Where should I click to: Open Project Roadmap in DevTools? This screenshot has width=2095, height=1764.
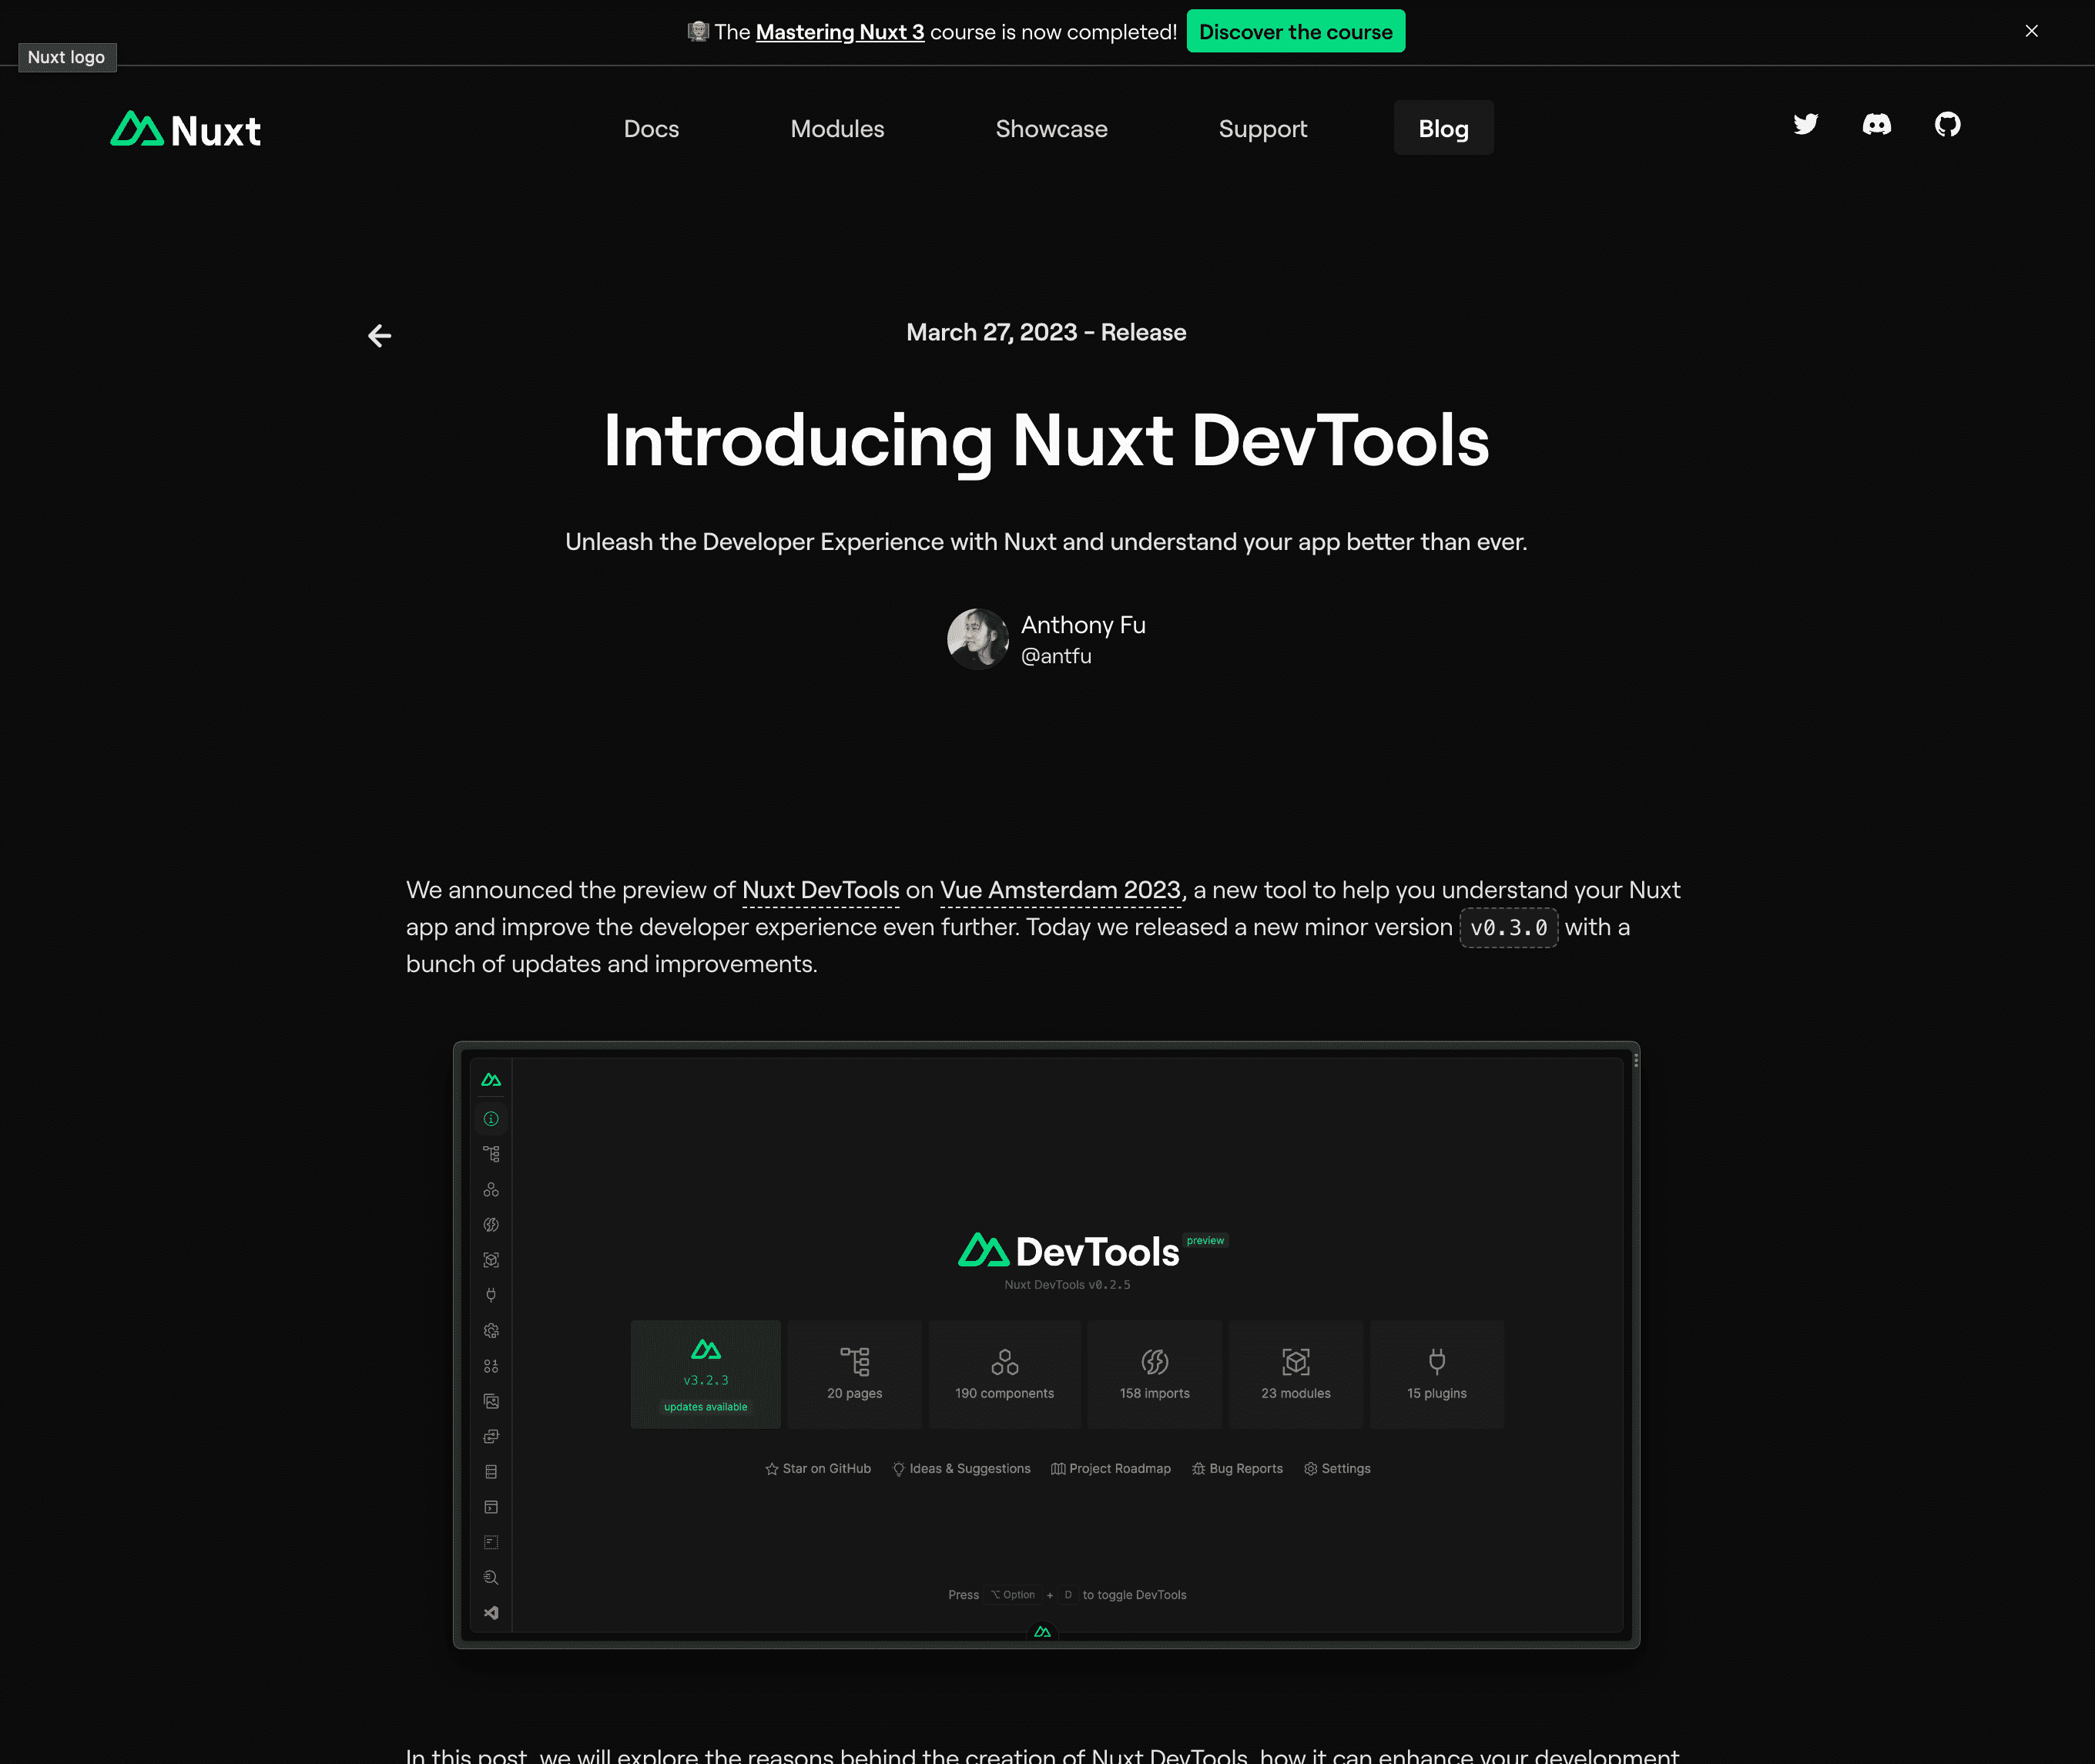tap(1111, 1469)
